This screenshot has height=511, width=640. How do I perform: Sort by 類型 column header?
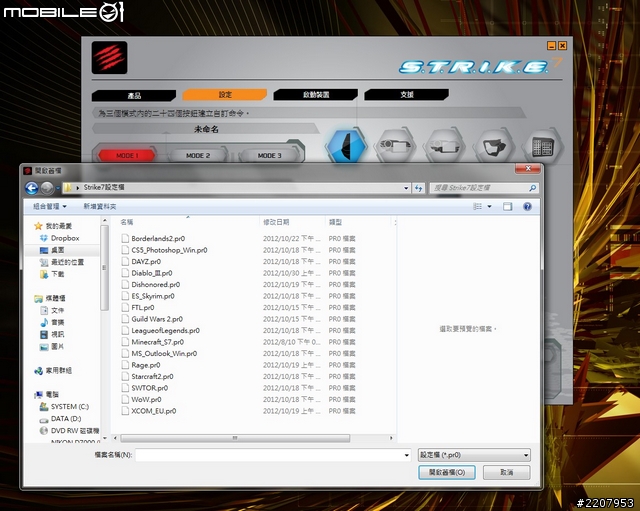pyautogui.click(x=358, y=222)
